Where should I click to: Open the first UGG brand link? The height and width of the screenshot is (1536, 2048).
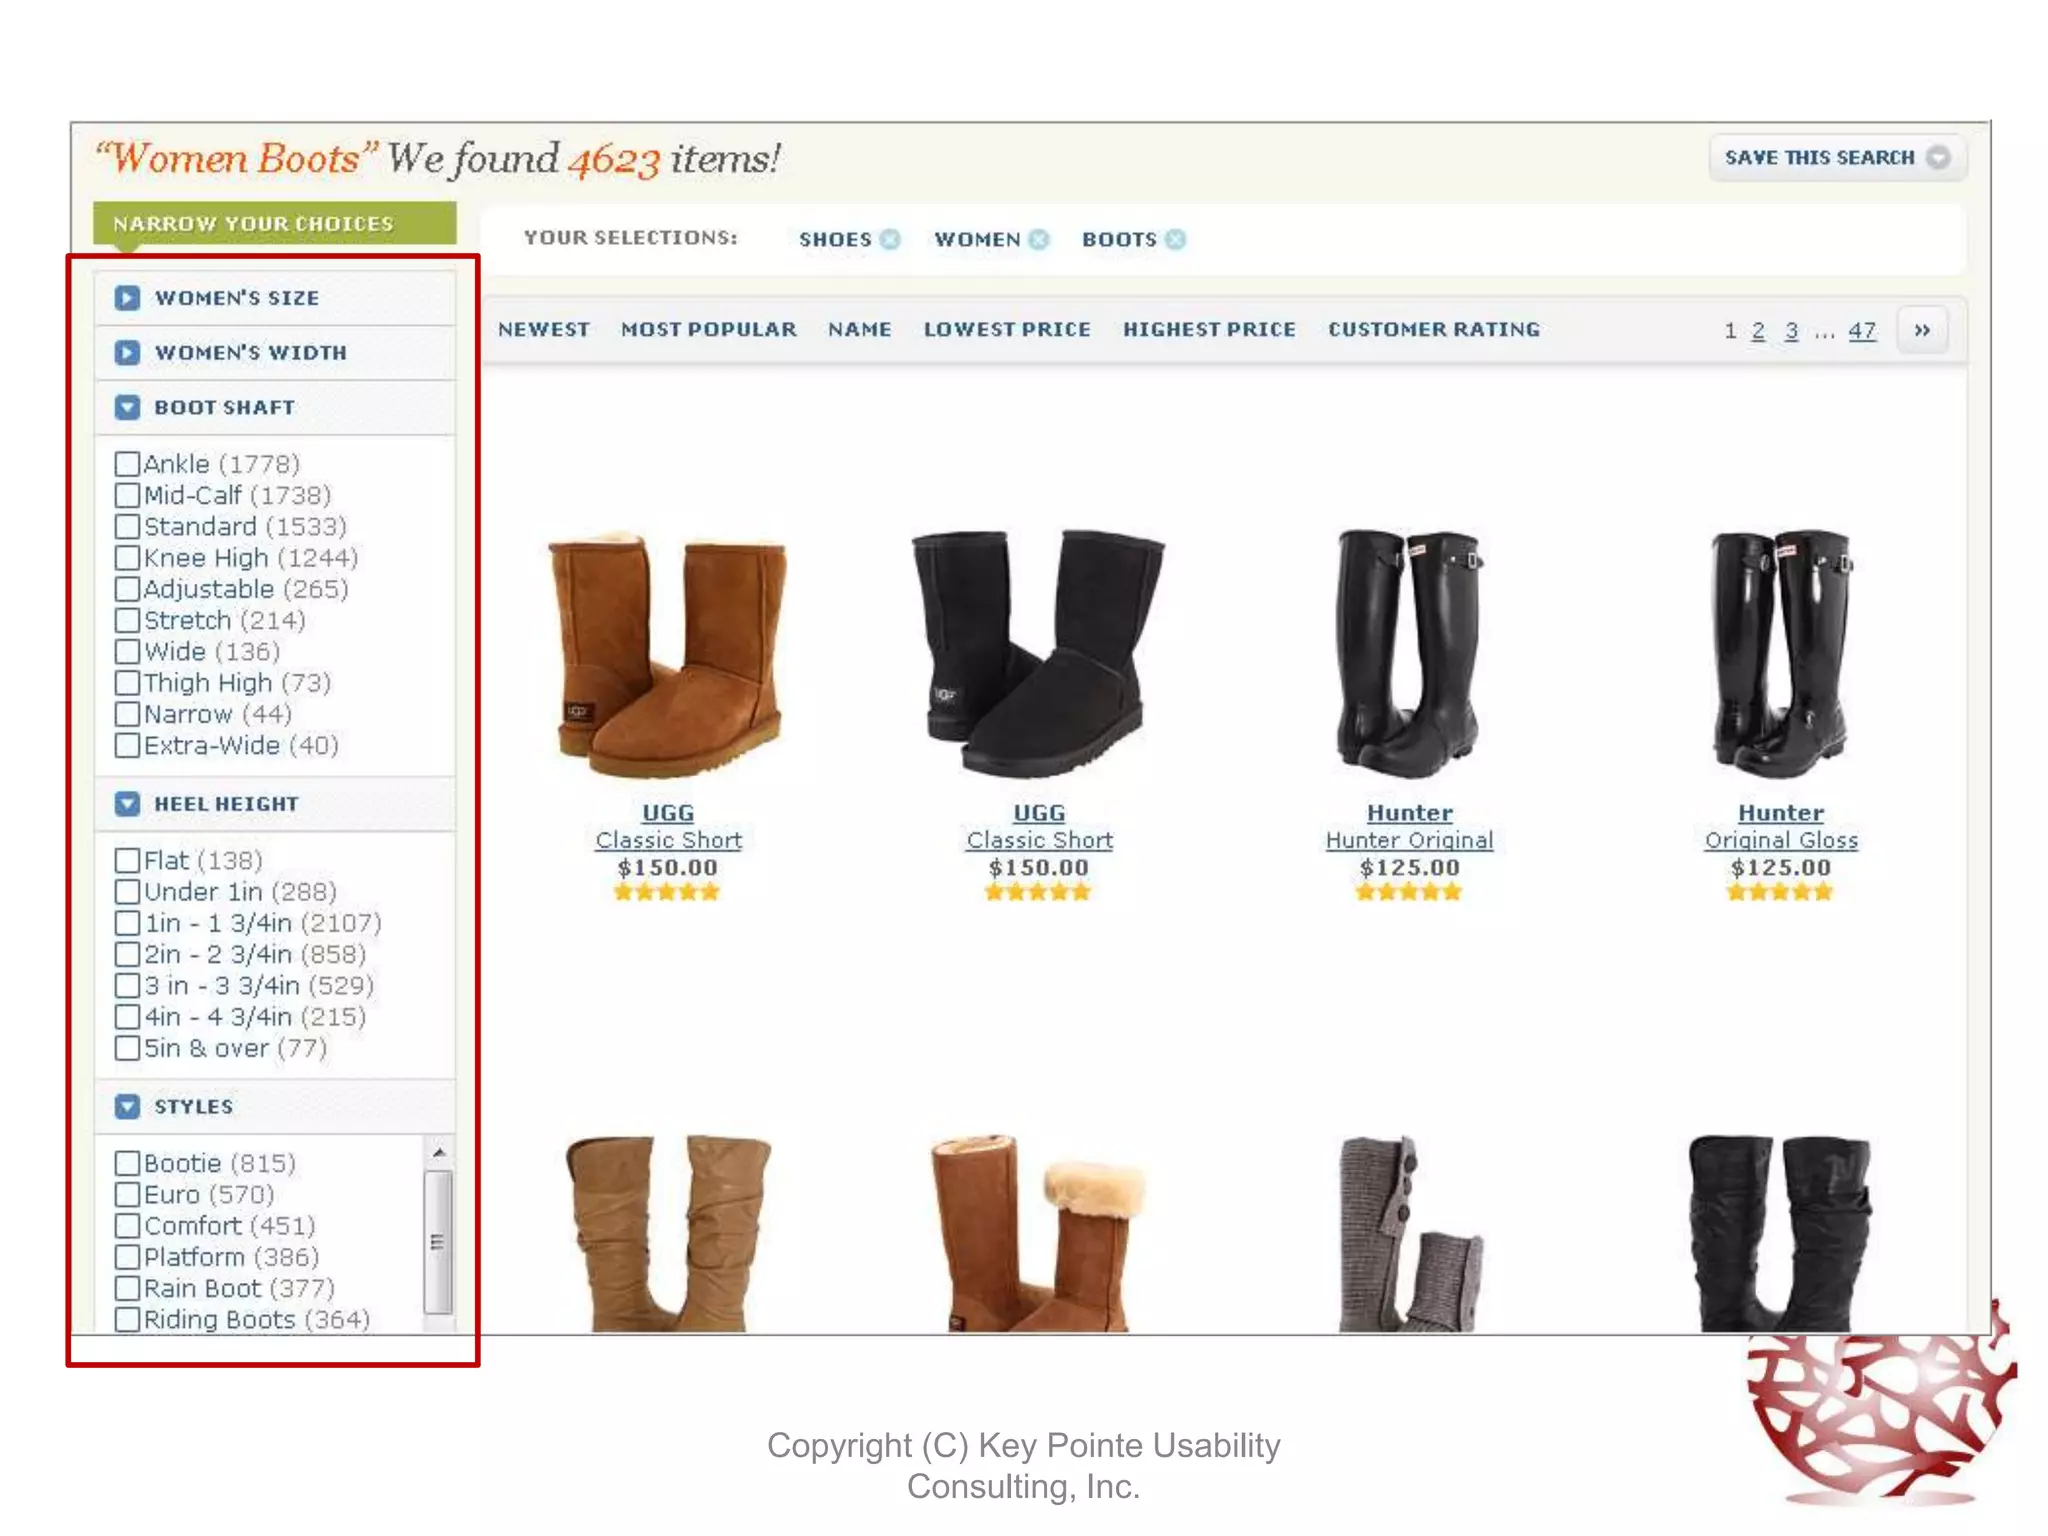pos(667,813)
